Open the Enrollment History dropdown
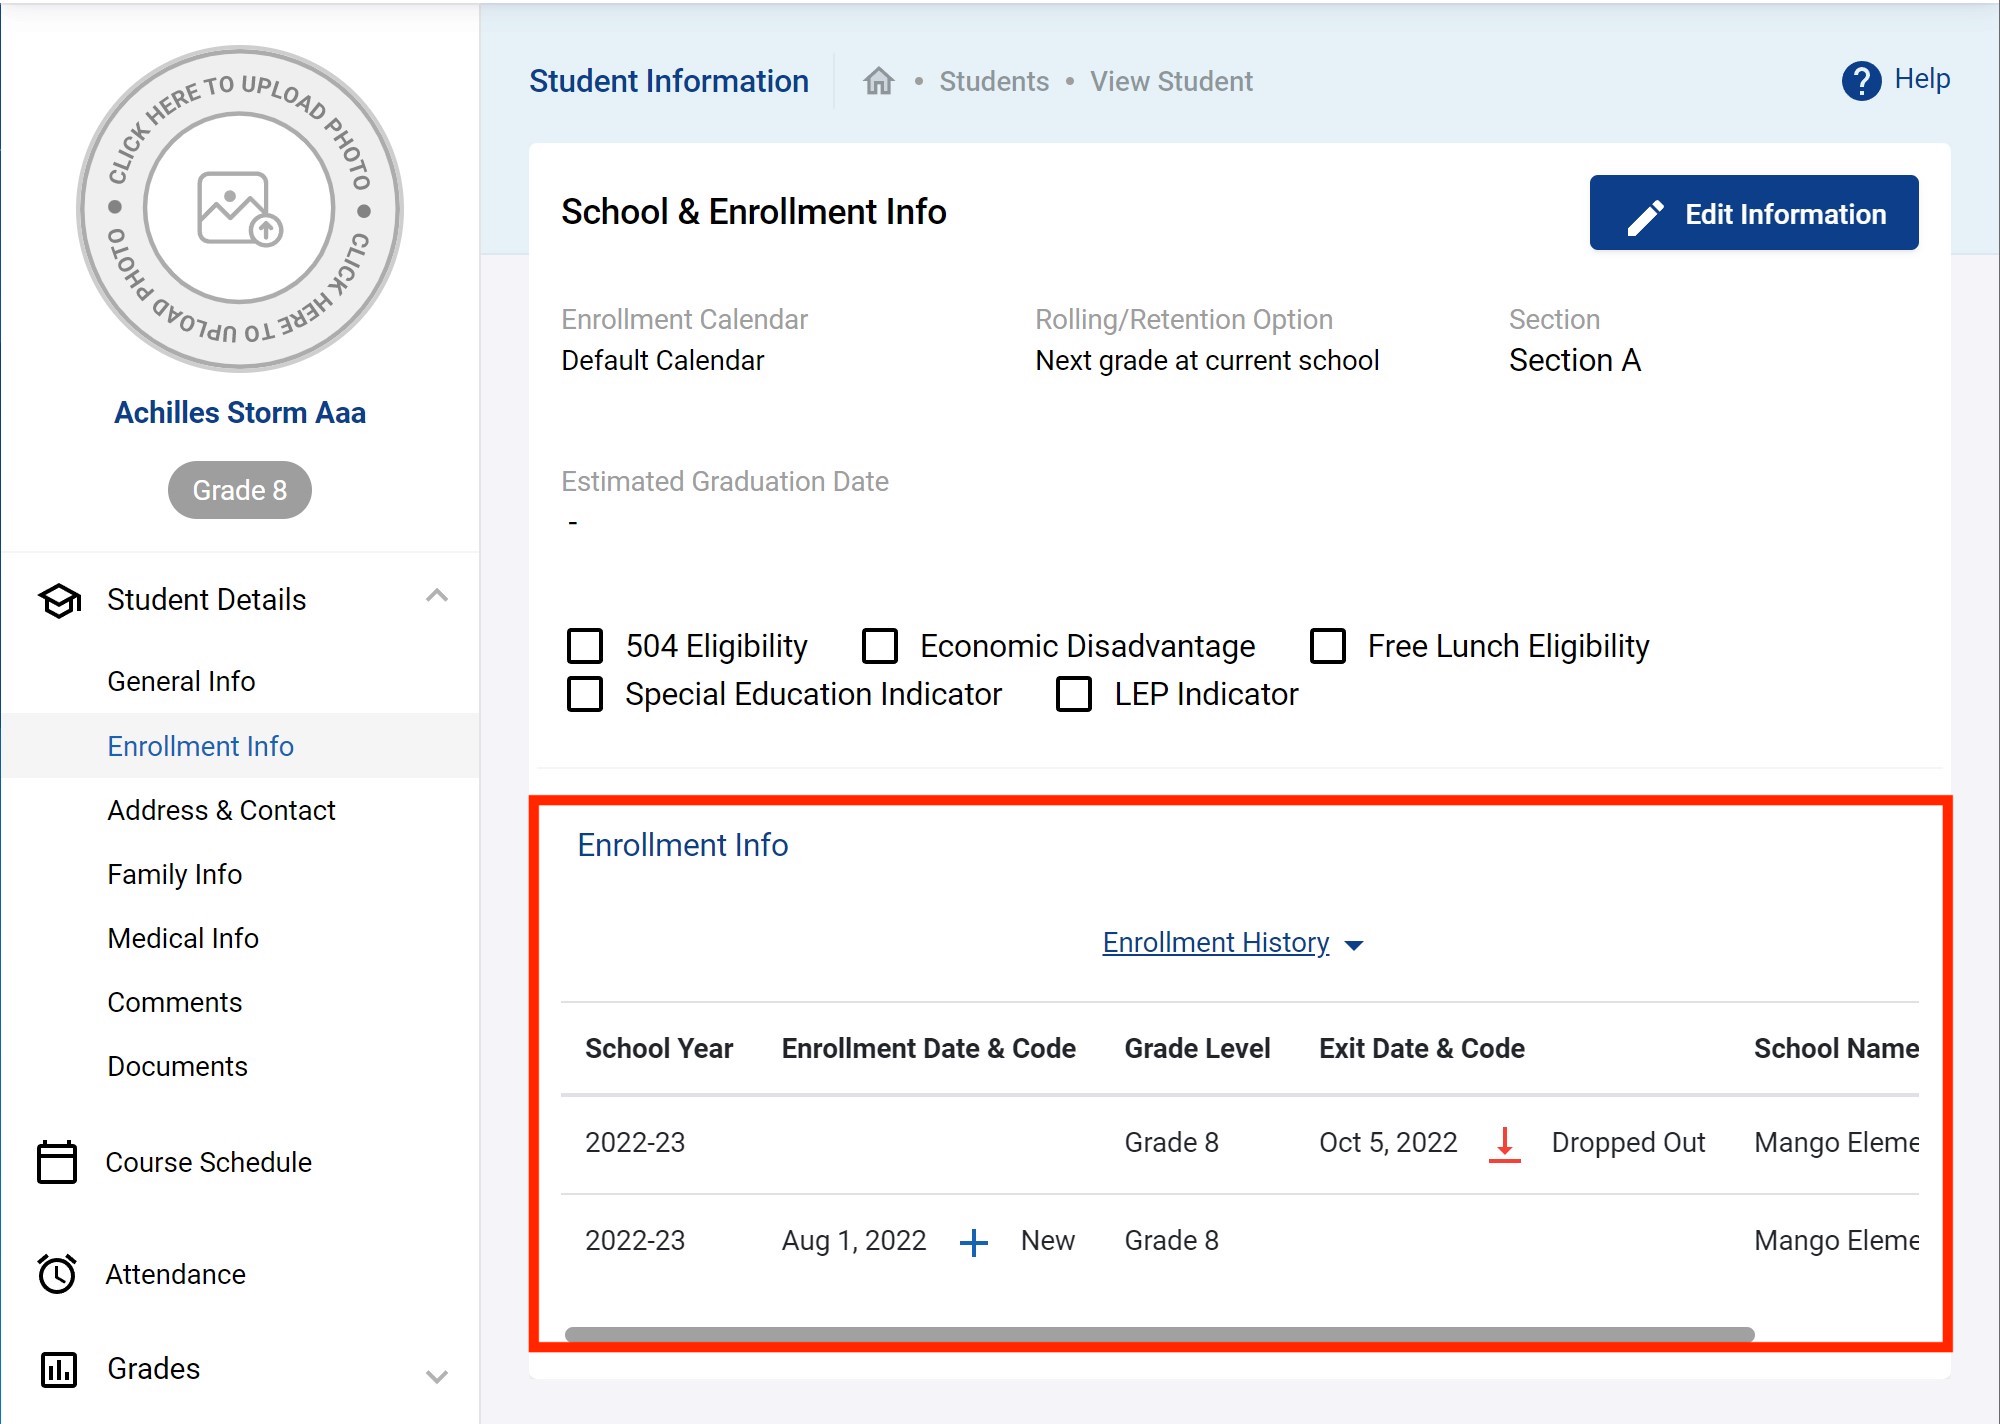Viewport: 2000px width, 1424px height. click(x=1232, y=943)
